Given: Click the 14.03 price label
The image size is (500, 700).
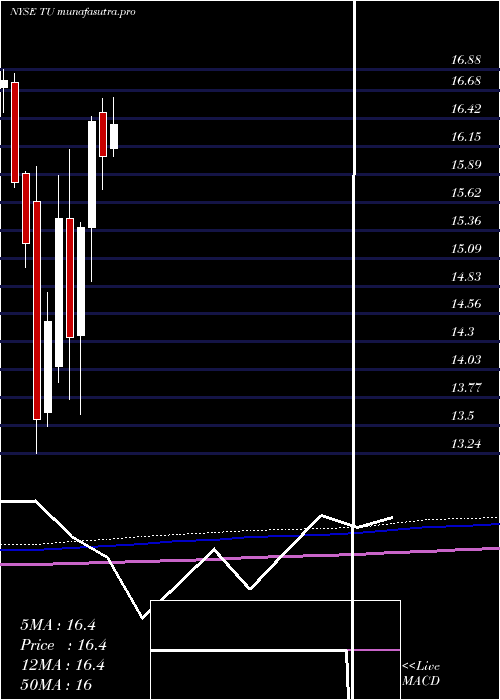Looking at the screenshot, I should point(466,360).
